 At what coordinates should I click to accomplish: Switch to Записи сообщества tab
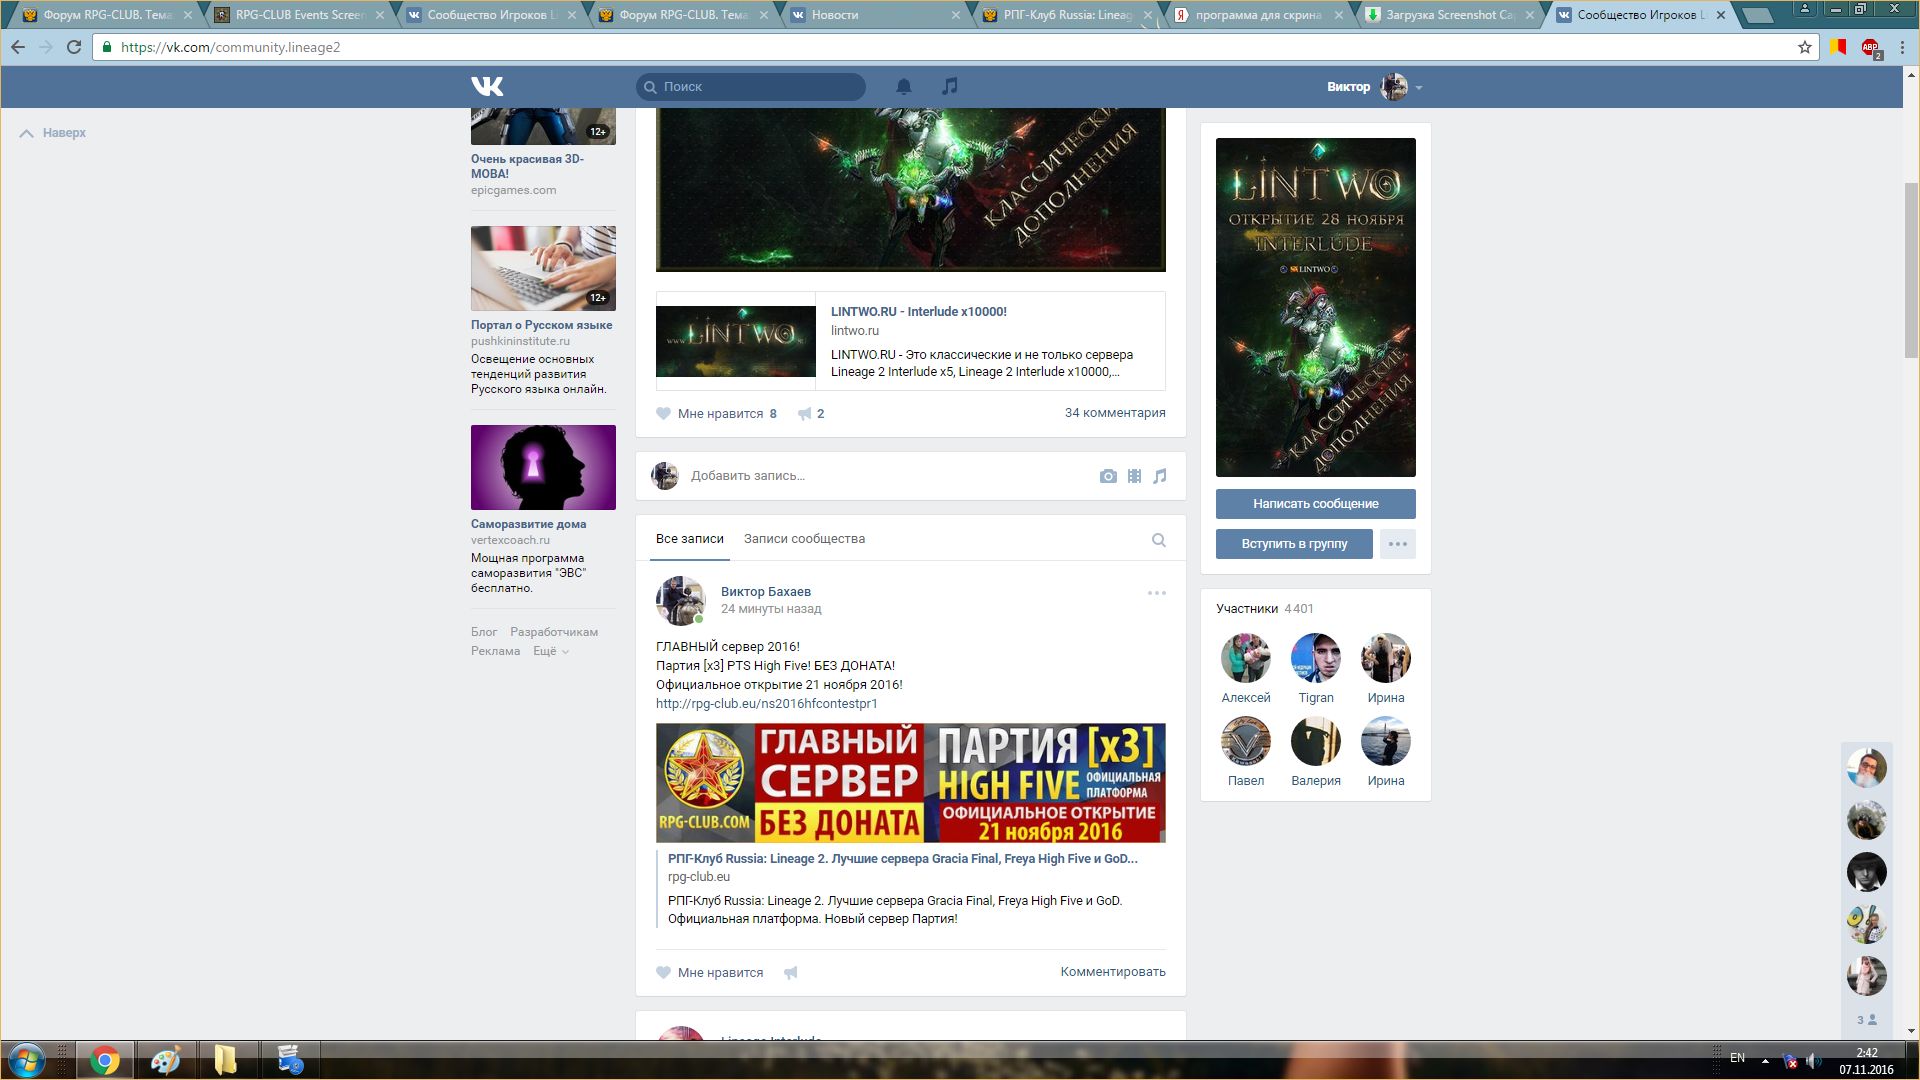[804, 539]
